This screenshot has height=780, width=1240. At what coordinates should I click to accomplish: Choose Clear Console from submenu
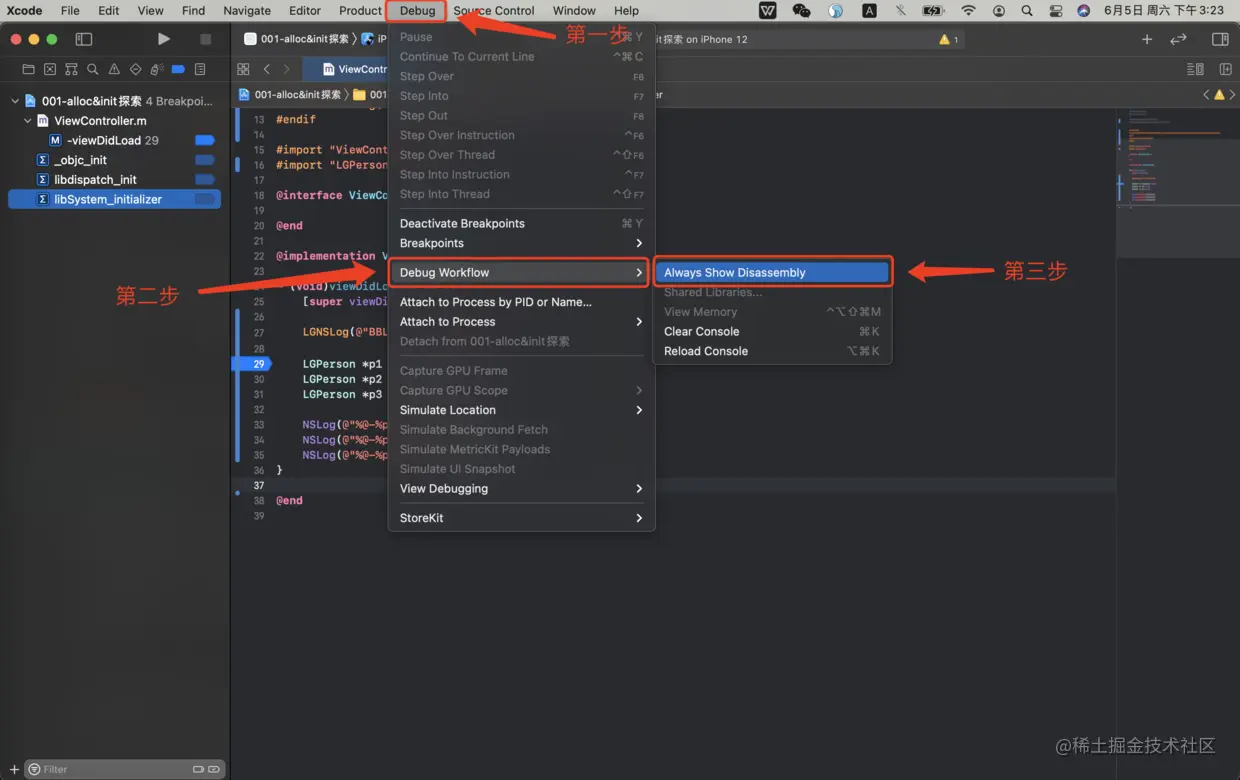[771, 331]
